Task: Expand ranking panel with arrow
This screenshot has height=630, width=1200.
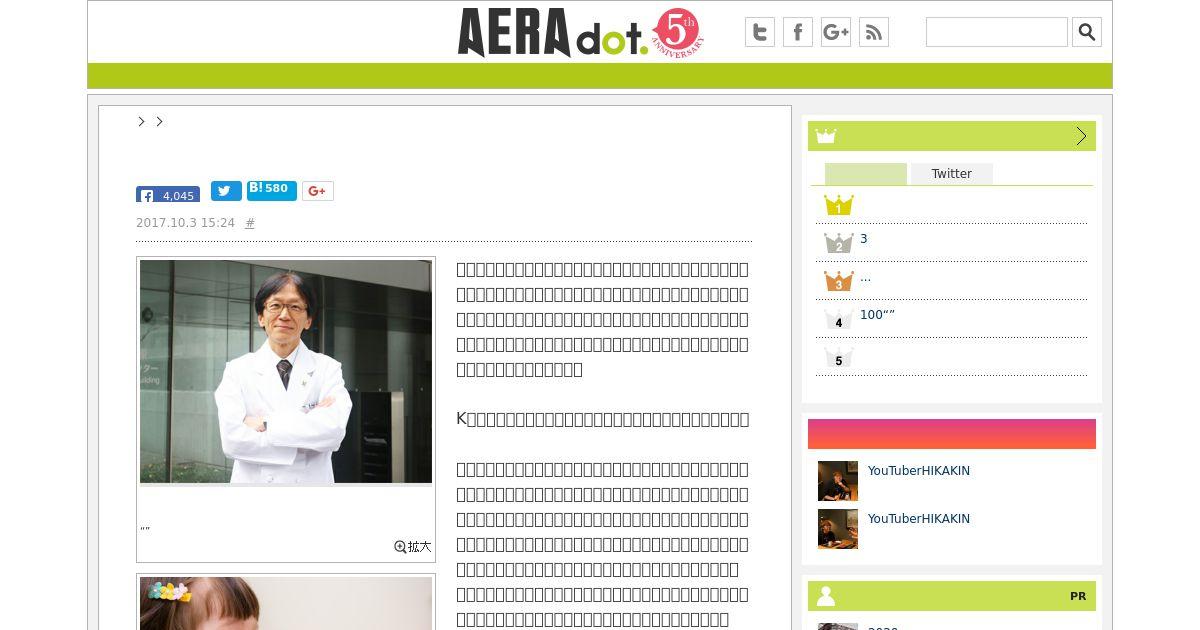Action: pyautogui.click(x=1081, y=136)
